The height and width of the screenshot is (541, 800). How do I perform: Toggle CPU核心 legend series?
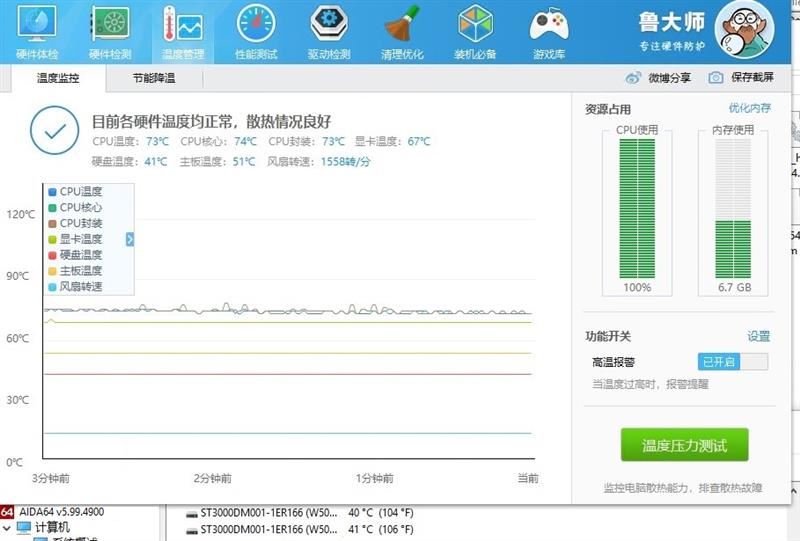(76, 207)
